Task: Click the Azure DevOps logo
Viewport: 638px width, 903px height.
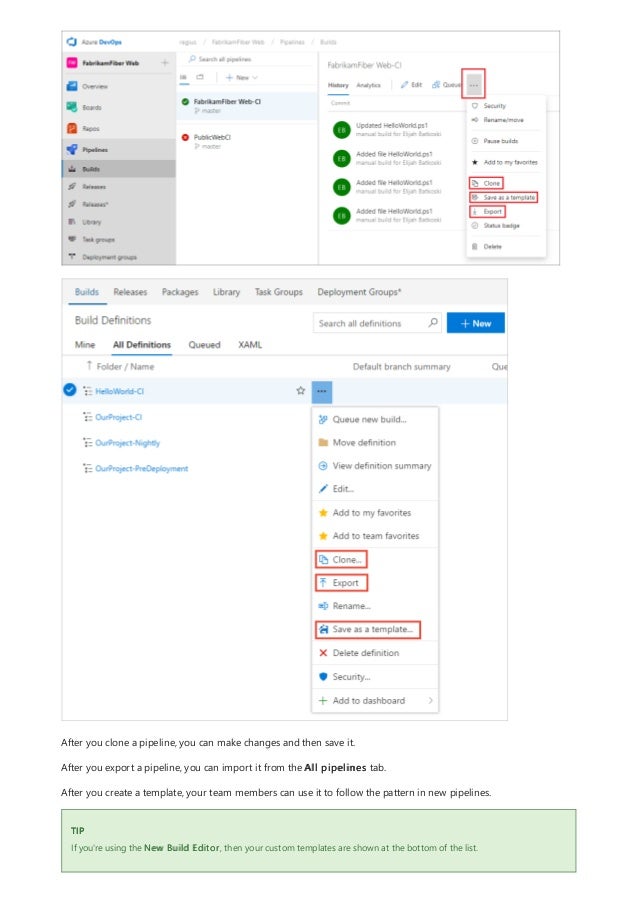Action: 71,42
